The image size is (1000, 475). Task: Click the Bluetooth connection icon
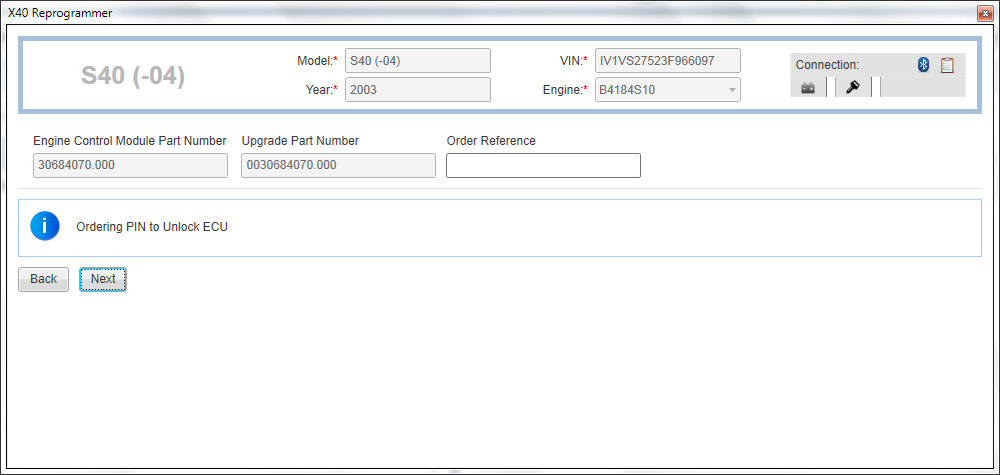[x=923, y=64]
